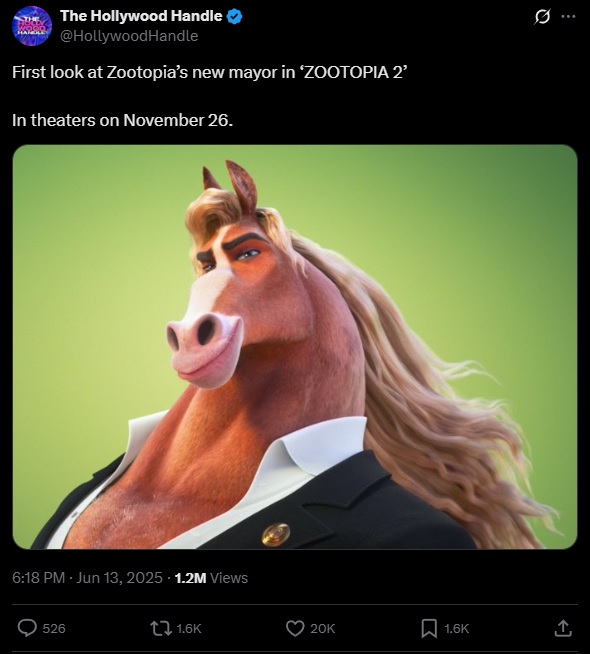
Task: Click the 20K likes count
Action: click(x=322, y=629)
